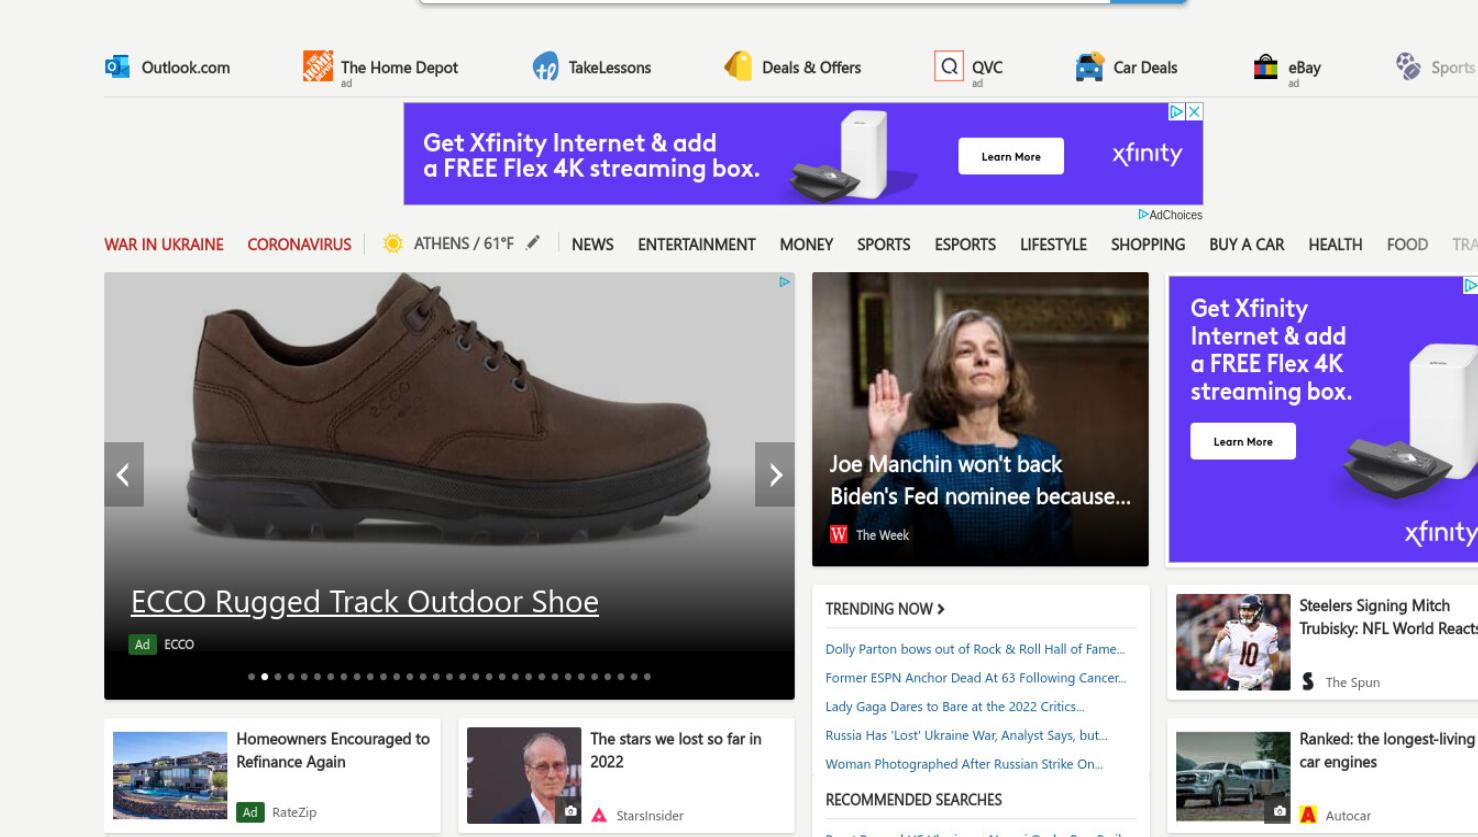The height and width of the screenshot is (837, 1478).
Task: Open ECCO Rugged Track Outdoor Shoe headline
Action: (x=365, y=601)
